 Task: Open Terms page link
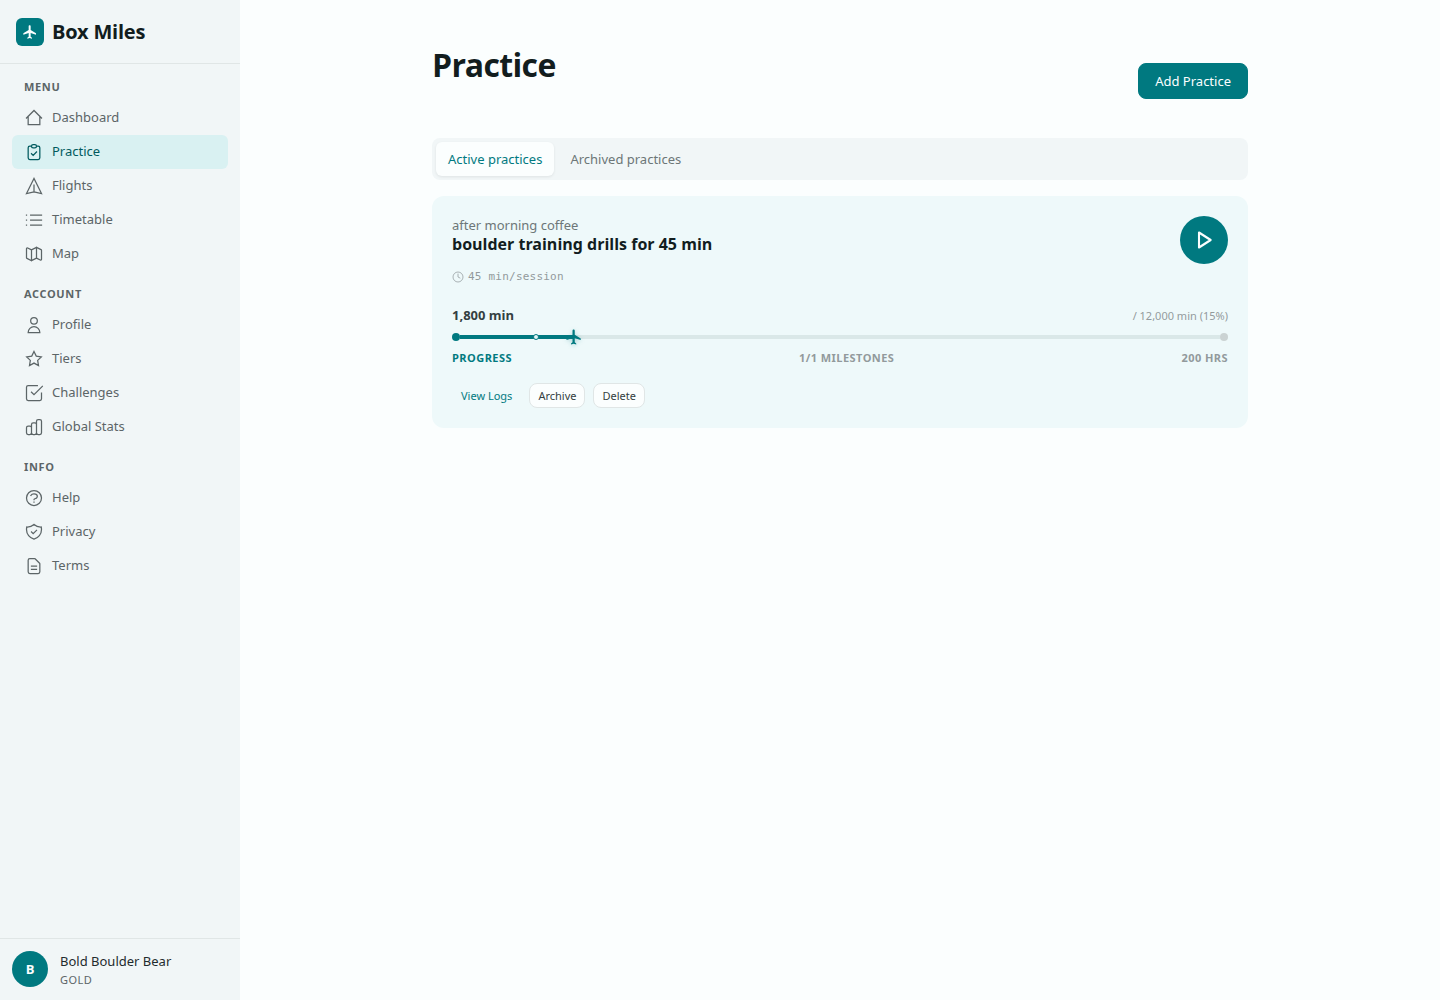(x=120, y=566)
